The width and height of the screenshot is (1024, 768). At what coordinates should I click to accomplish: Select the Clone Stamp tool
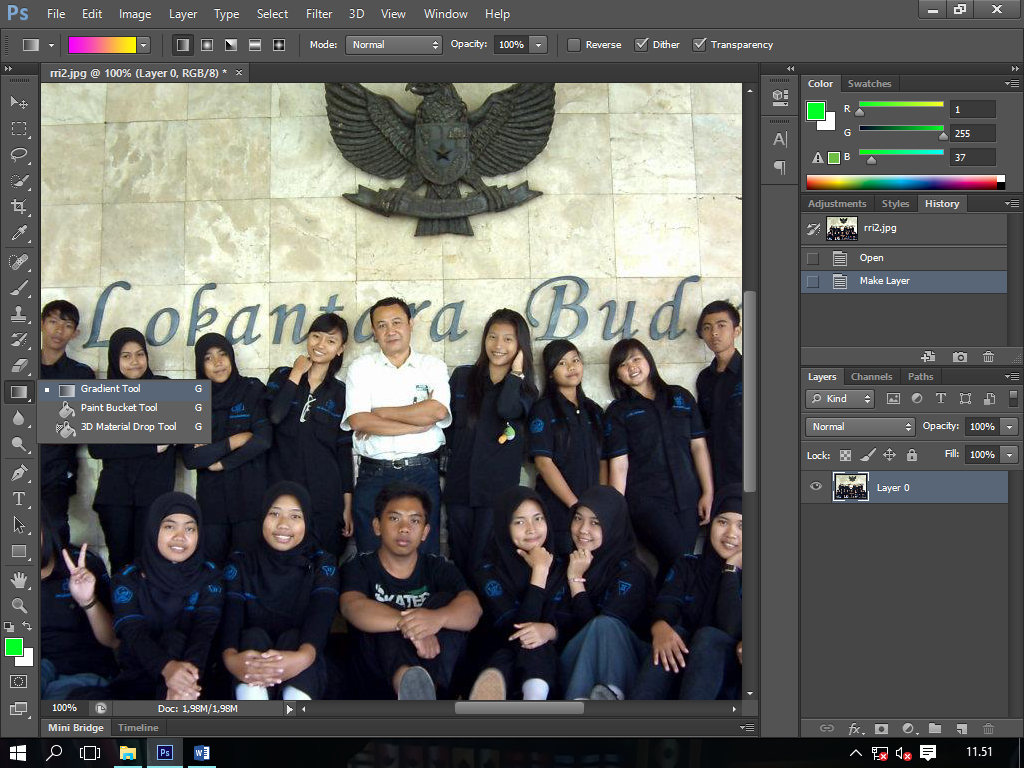coord(19,313)
